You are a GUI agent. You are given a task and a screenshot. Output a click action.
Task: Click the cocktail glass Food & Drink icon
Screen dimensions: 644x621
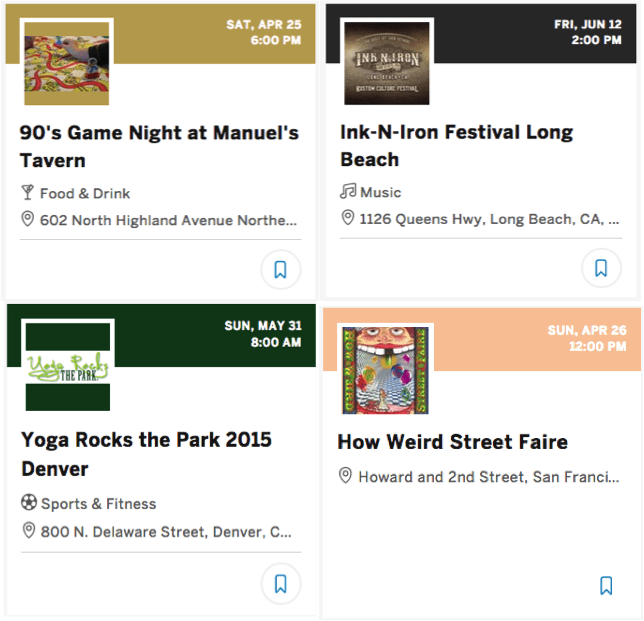[28, 193]
